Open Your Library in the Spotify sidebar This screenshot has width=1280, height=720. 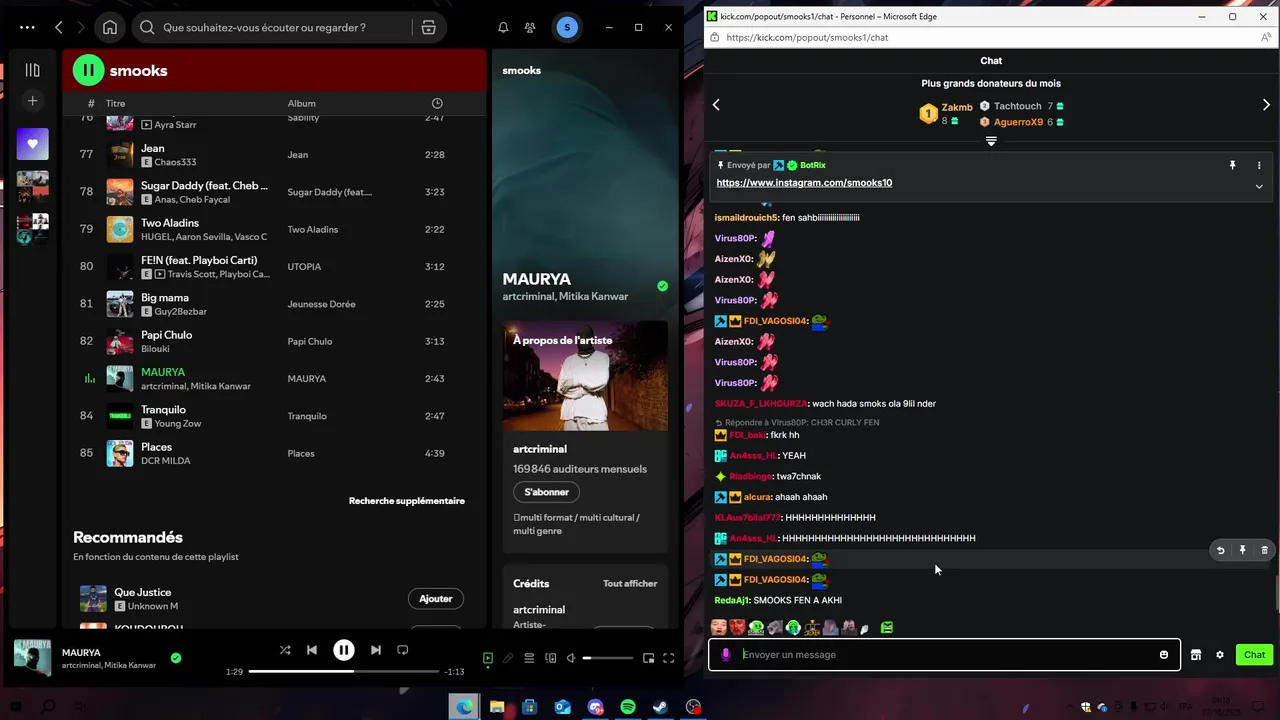tap(32, 70)
